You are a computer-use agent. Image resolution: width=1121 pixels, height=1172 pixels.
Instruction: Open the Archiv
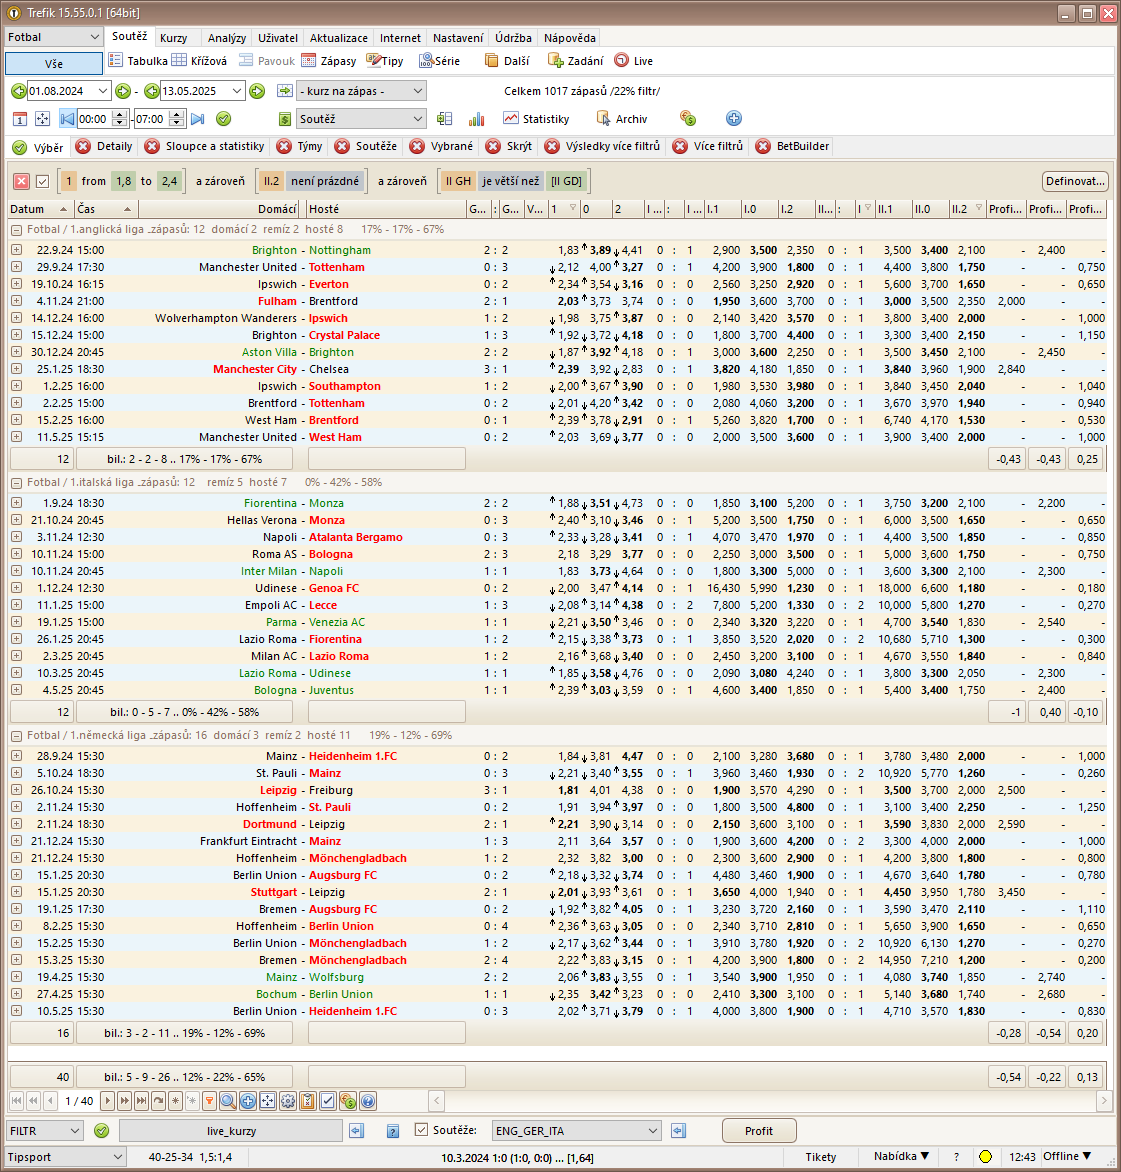[x=622, y=119]
